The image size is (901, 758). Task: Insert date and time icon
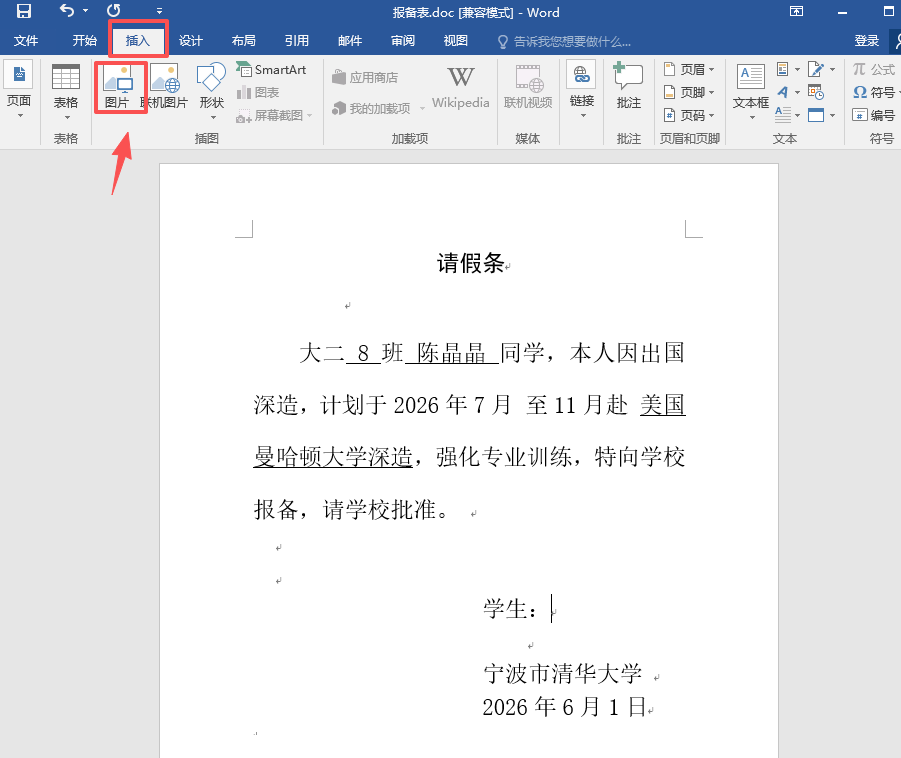[816, 93]
